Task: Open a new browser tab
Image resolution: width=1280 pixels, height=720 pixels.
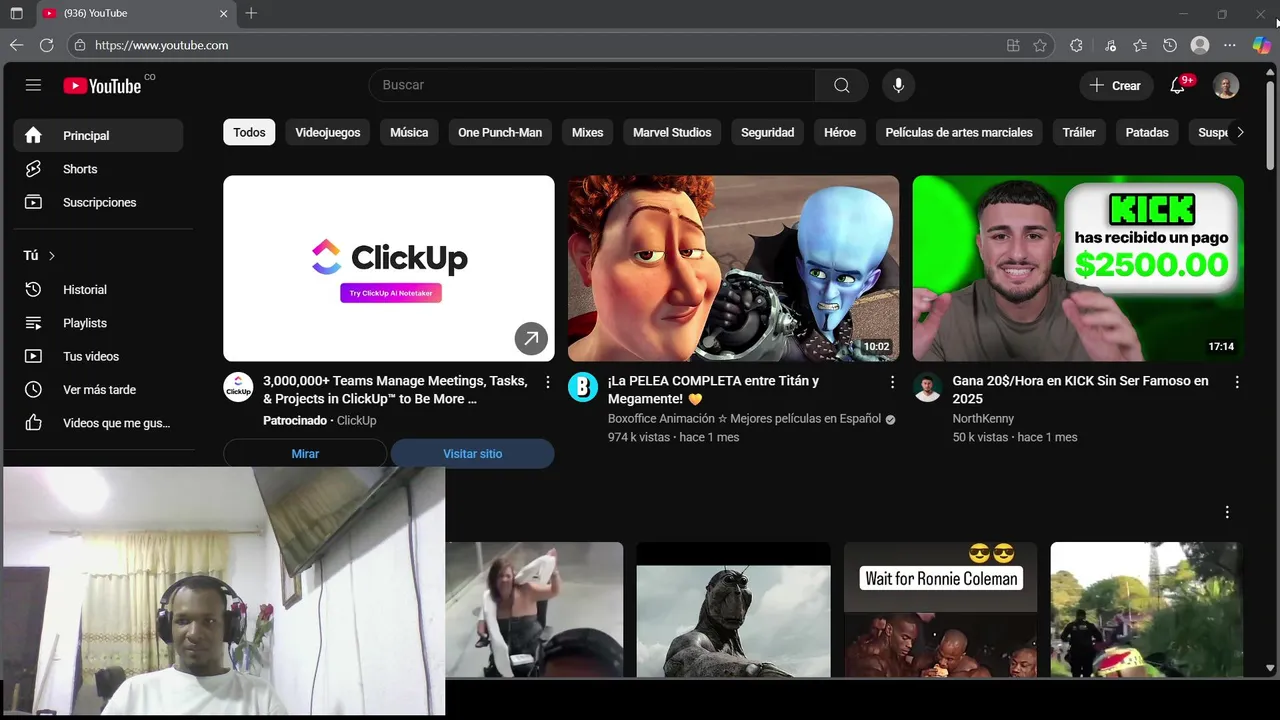Action: 251,13
